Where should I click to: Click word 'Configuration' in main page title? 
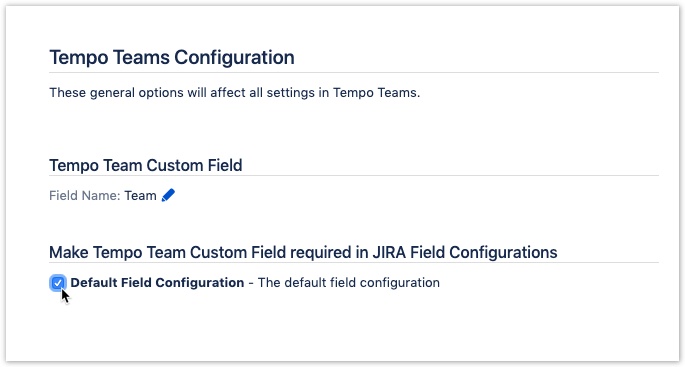pos(234,58)
